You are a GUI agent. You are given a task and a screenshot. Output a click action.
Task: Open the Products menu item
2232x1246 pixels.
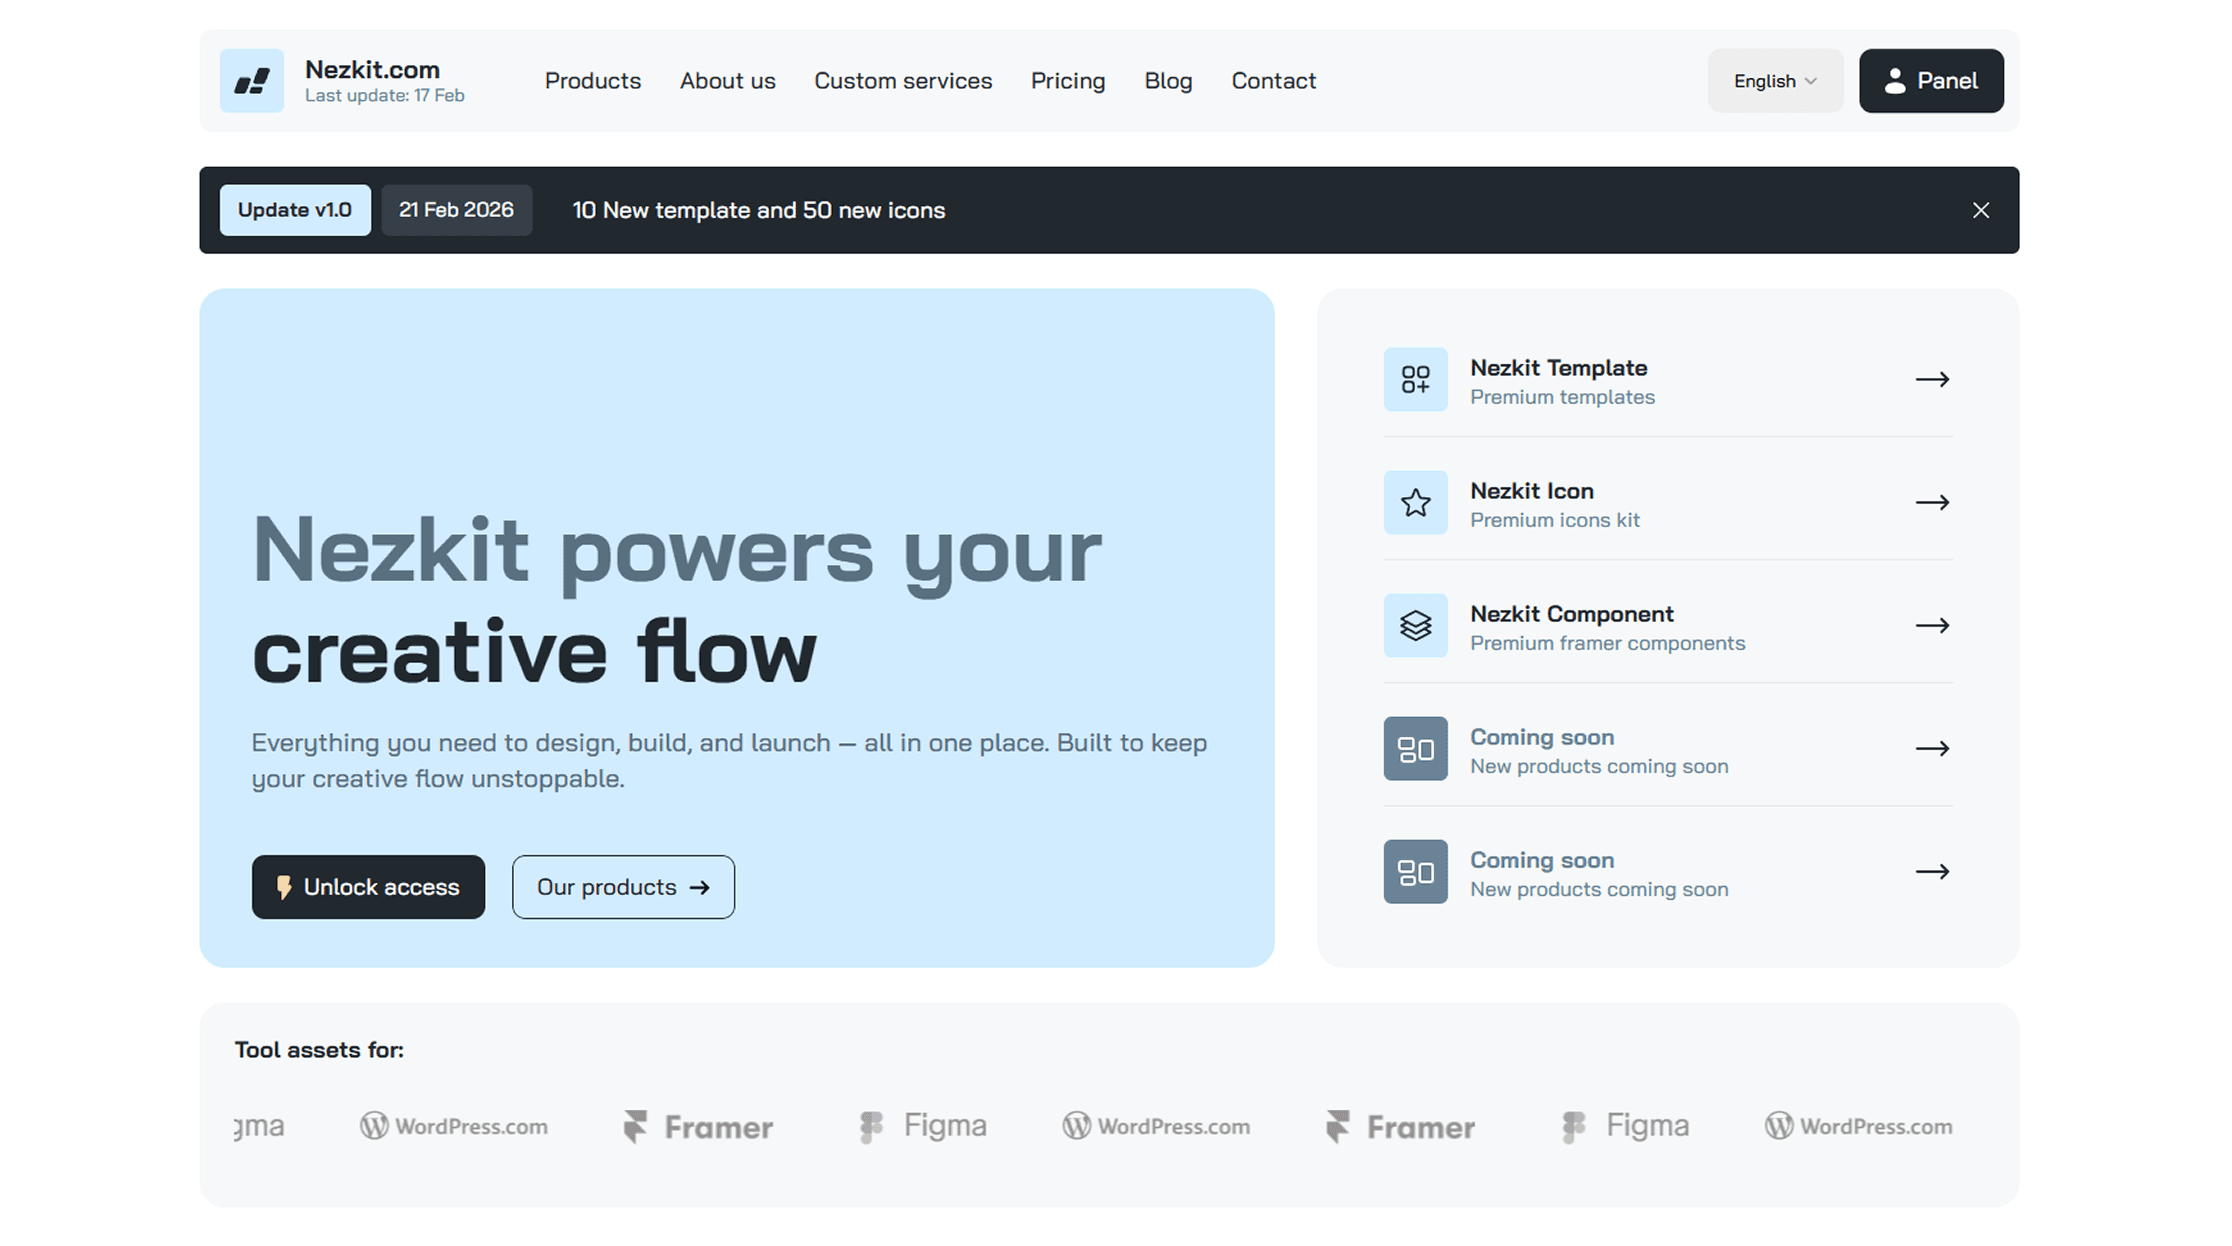coord(592,81)
